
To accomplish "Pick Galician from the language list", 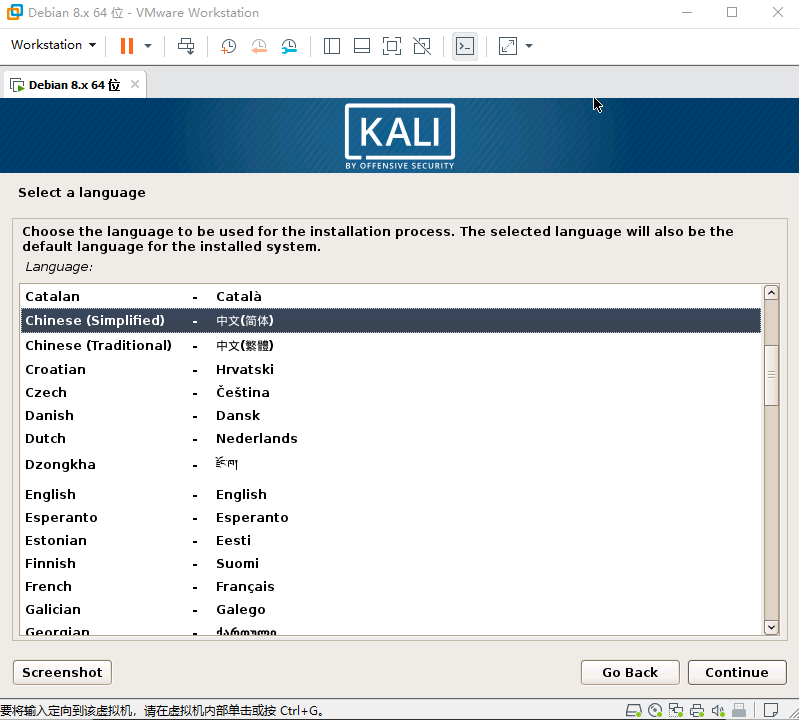I will [x=391, y=609].
